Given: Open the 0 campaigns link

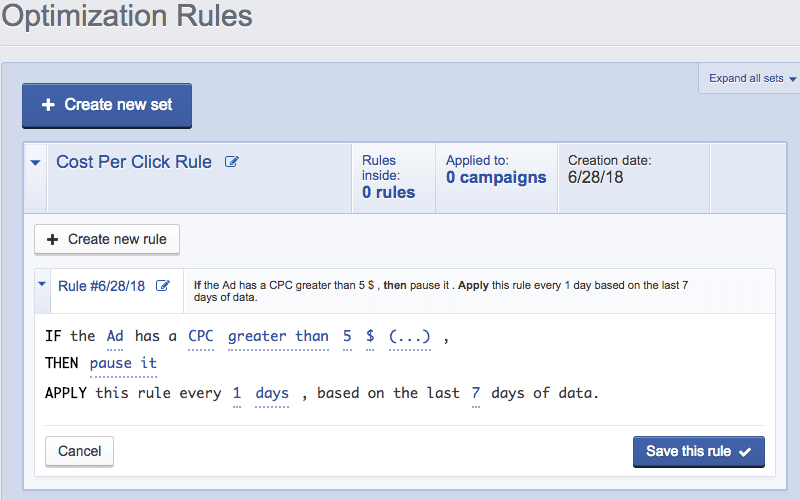Looking at the screenshot, I should tap(496, 178).
